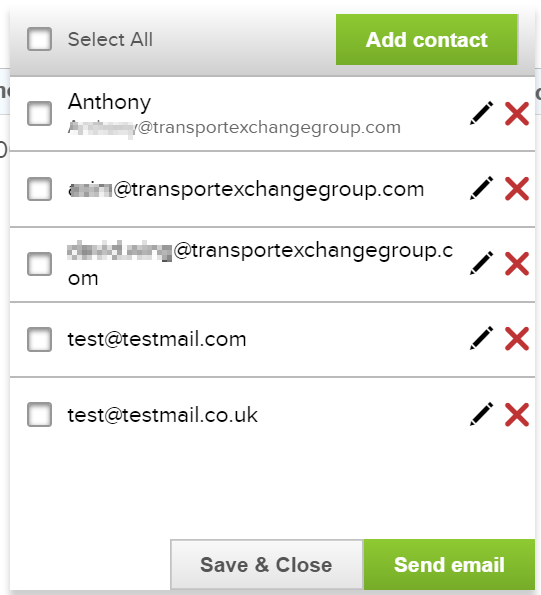Delete the Anthony contact
This screenshot has height=595, width=541.
(x=517, y=113)
